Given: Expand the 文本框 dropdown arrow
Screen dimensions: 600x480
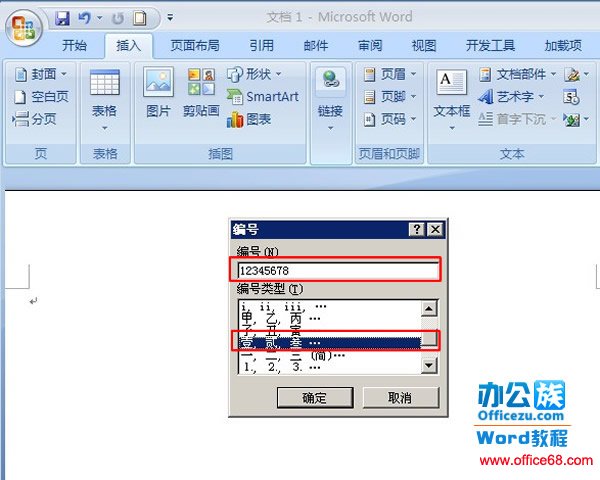Looking at the screenshot, I should pyautogui.click(x=452, y=128).
